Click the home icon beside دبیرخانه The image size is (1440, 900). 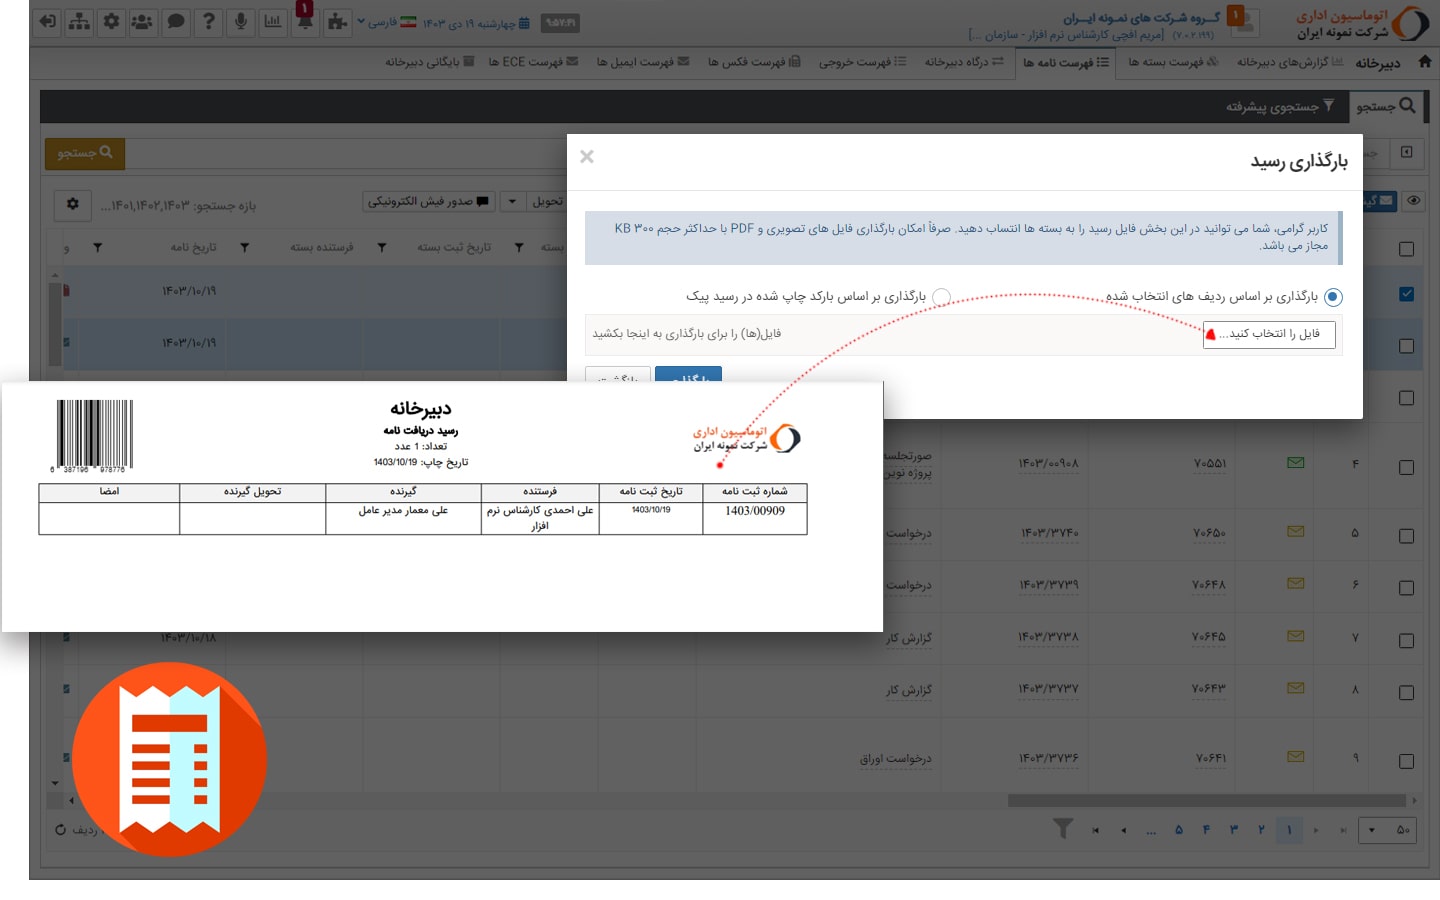1424,62
